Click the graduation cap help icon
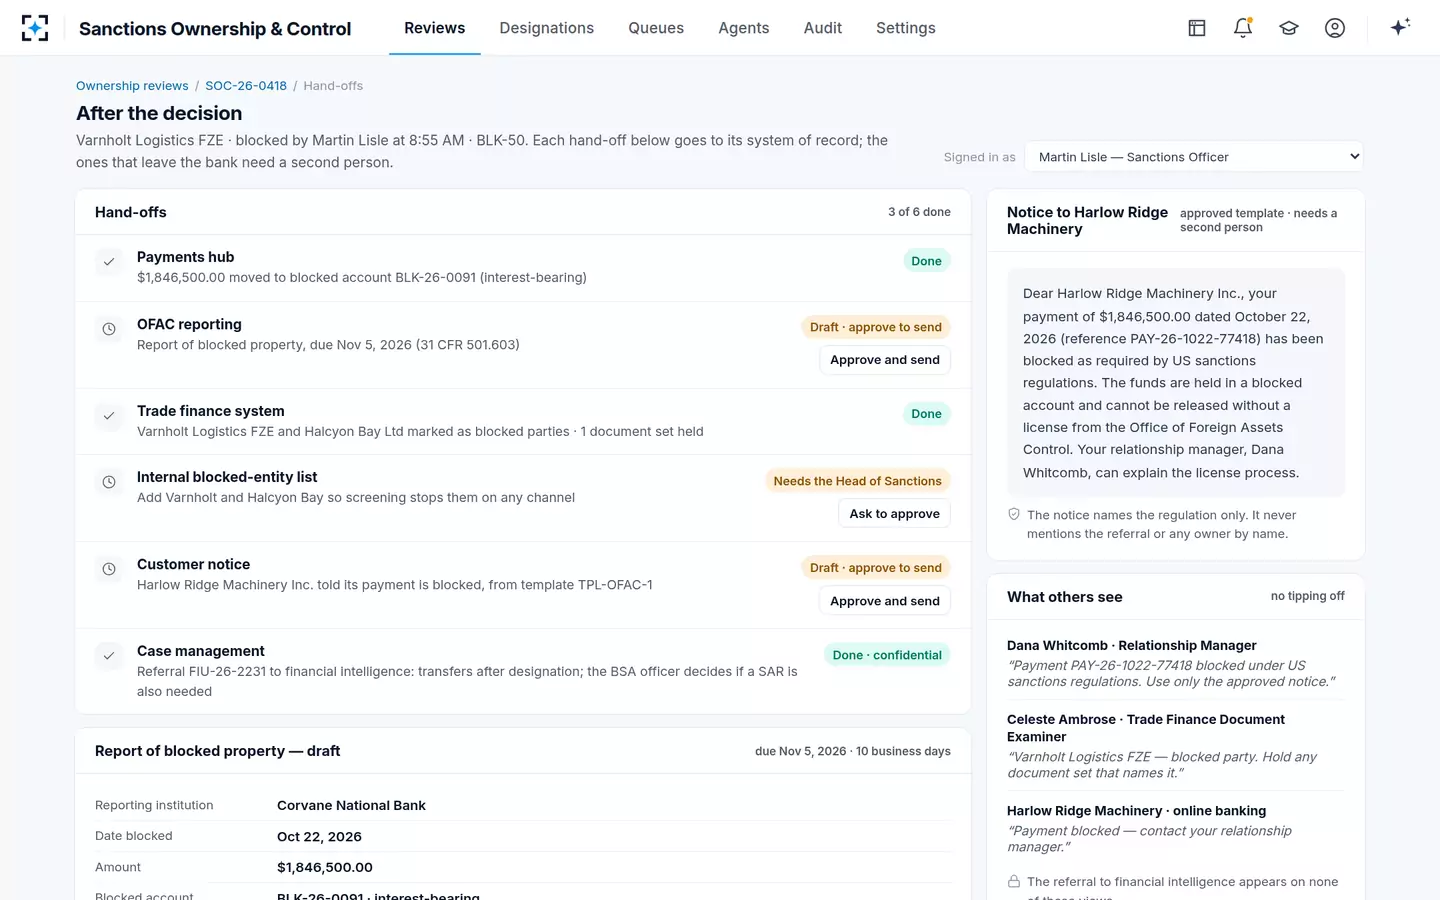The image size is (1440, 900). click(x=1289, y=28)
